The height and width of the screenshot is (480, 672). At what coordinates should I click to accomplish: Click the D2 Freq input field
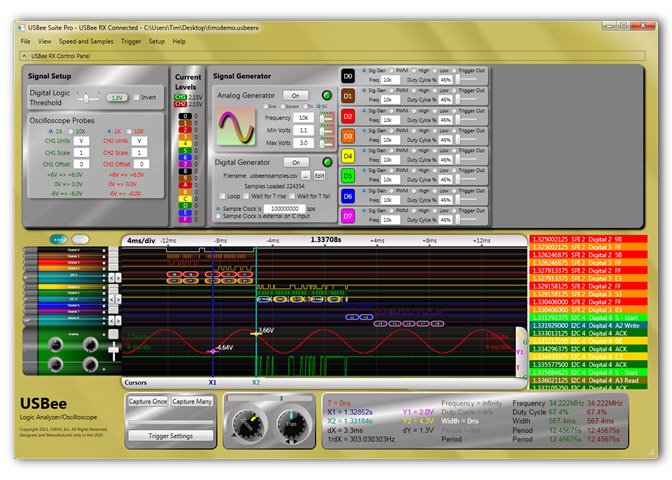390,120
